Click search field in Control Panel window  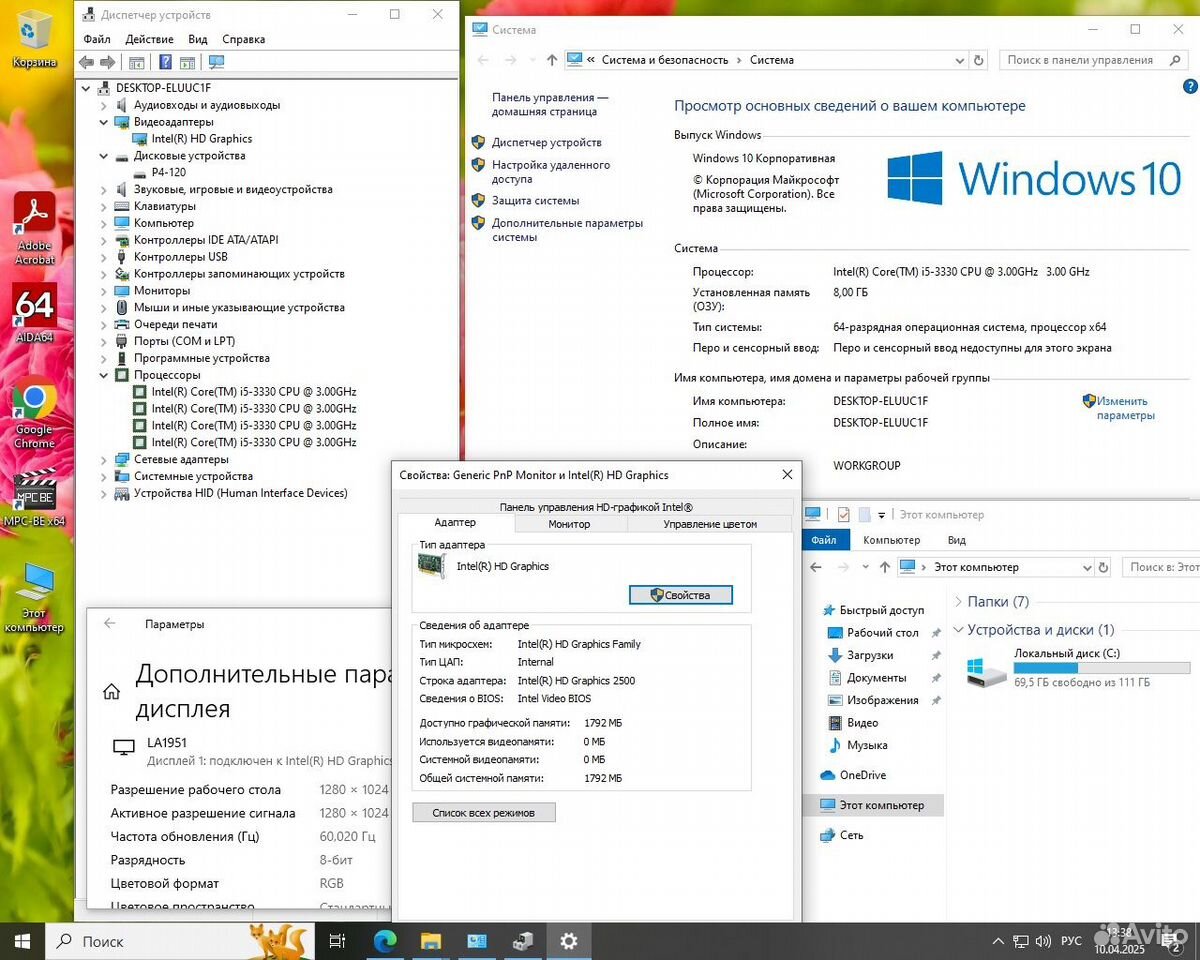(x=1093, y=60)
